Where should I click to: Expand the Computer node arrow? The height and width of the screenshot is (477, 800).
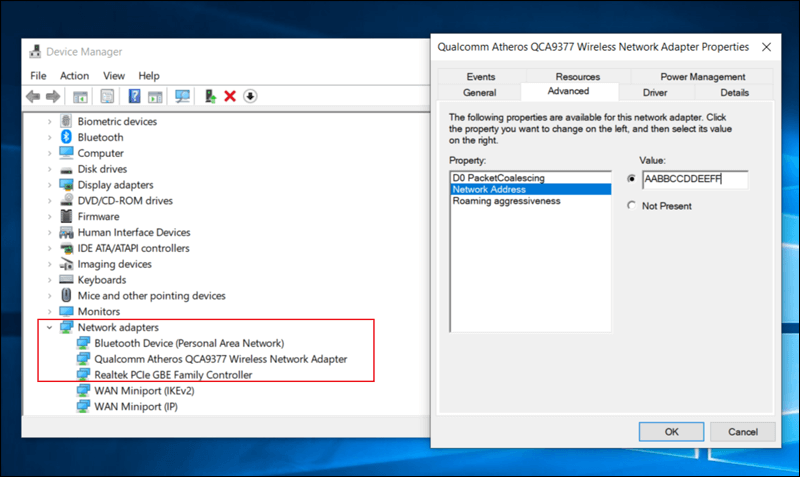tap(49, 153)
